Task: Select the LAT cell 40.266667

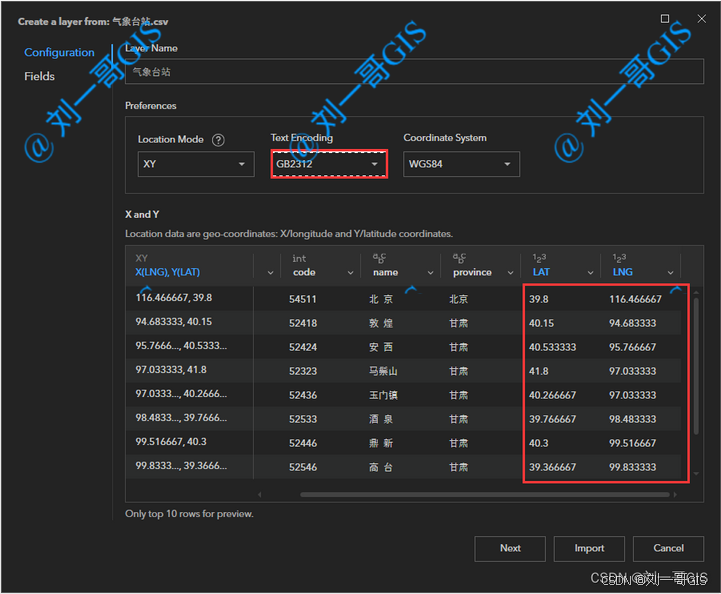Action: click(552, 395)
